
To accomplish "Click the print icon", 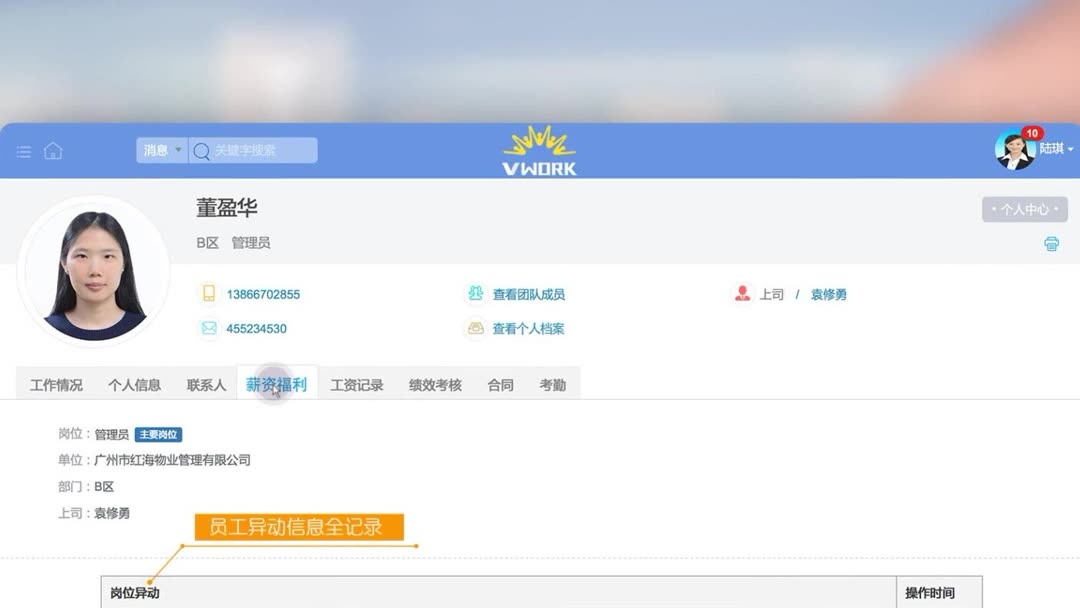I will (1051, 244).
